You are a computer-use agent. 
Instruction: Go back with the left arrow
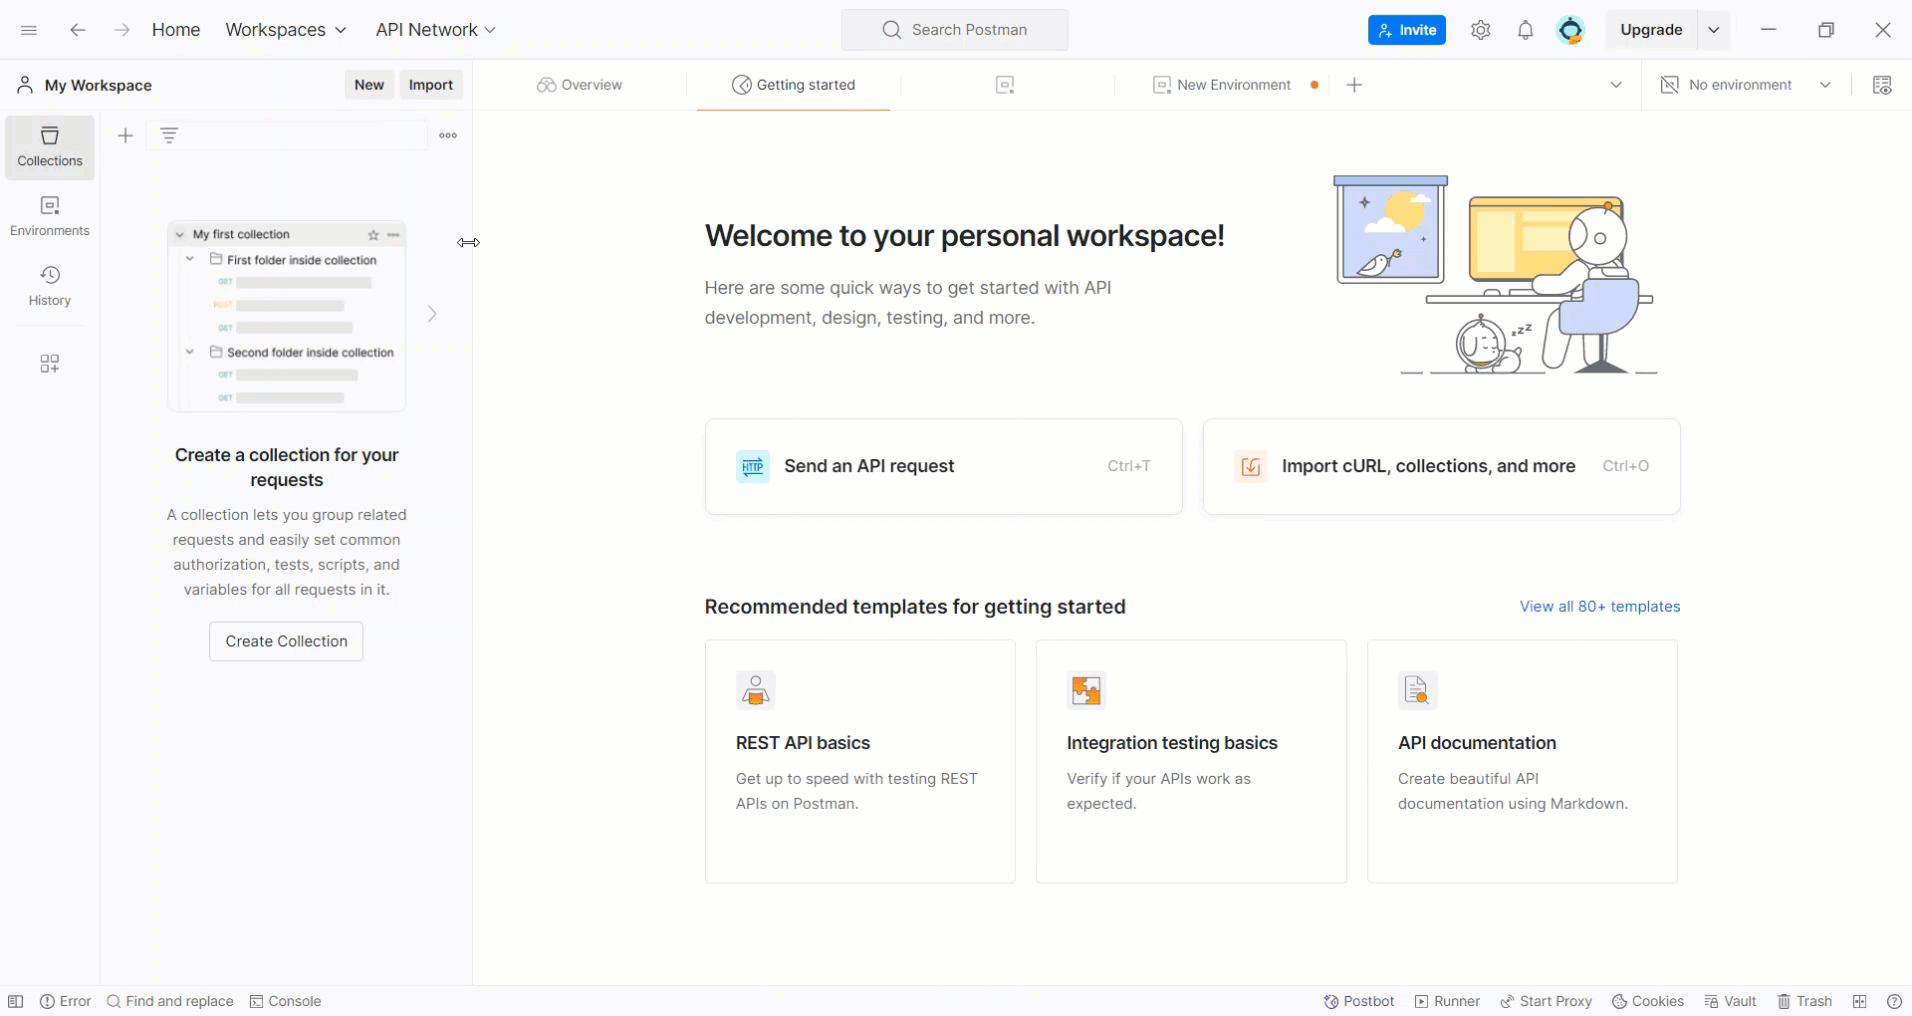pyautogui.click(x=77, y=30)
